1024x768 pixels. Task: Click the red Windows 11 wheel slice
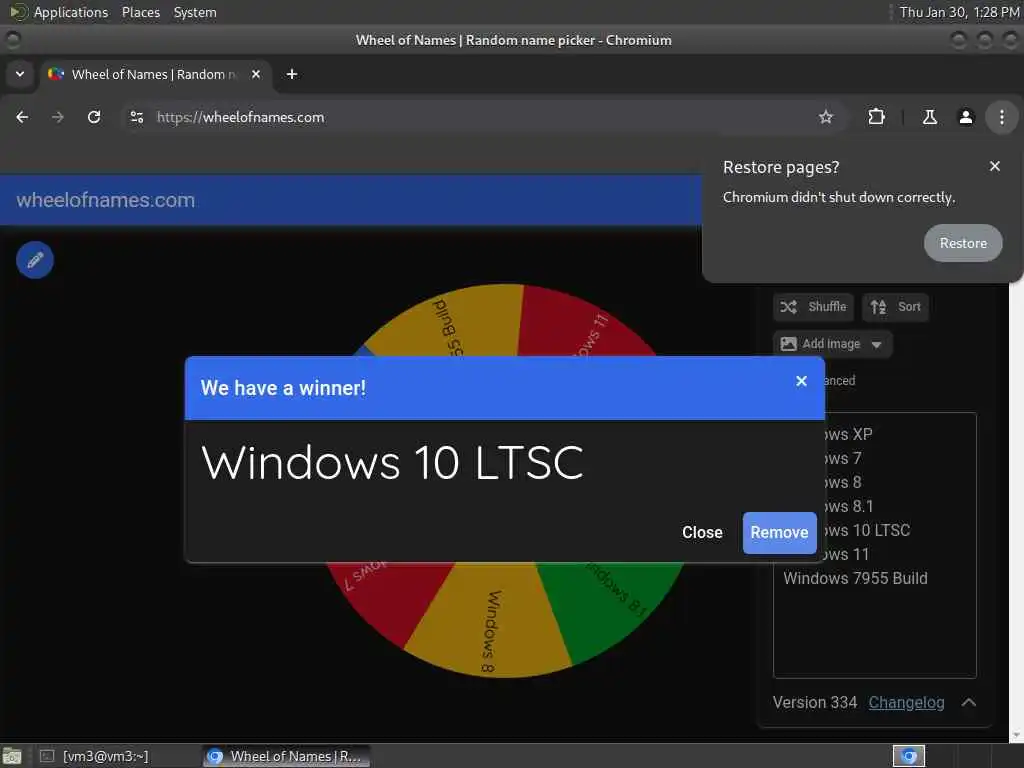pyautogui.click(x=581, y=323)
